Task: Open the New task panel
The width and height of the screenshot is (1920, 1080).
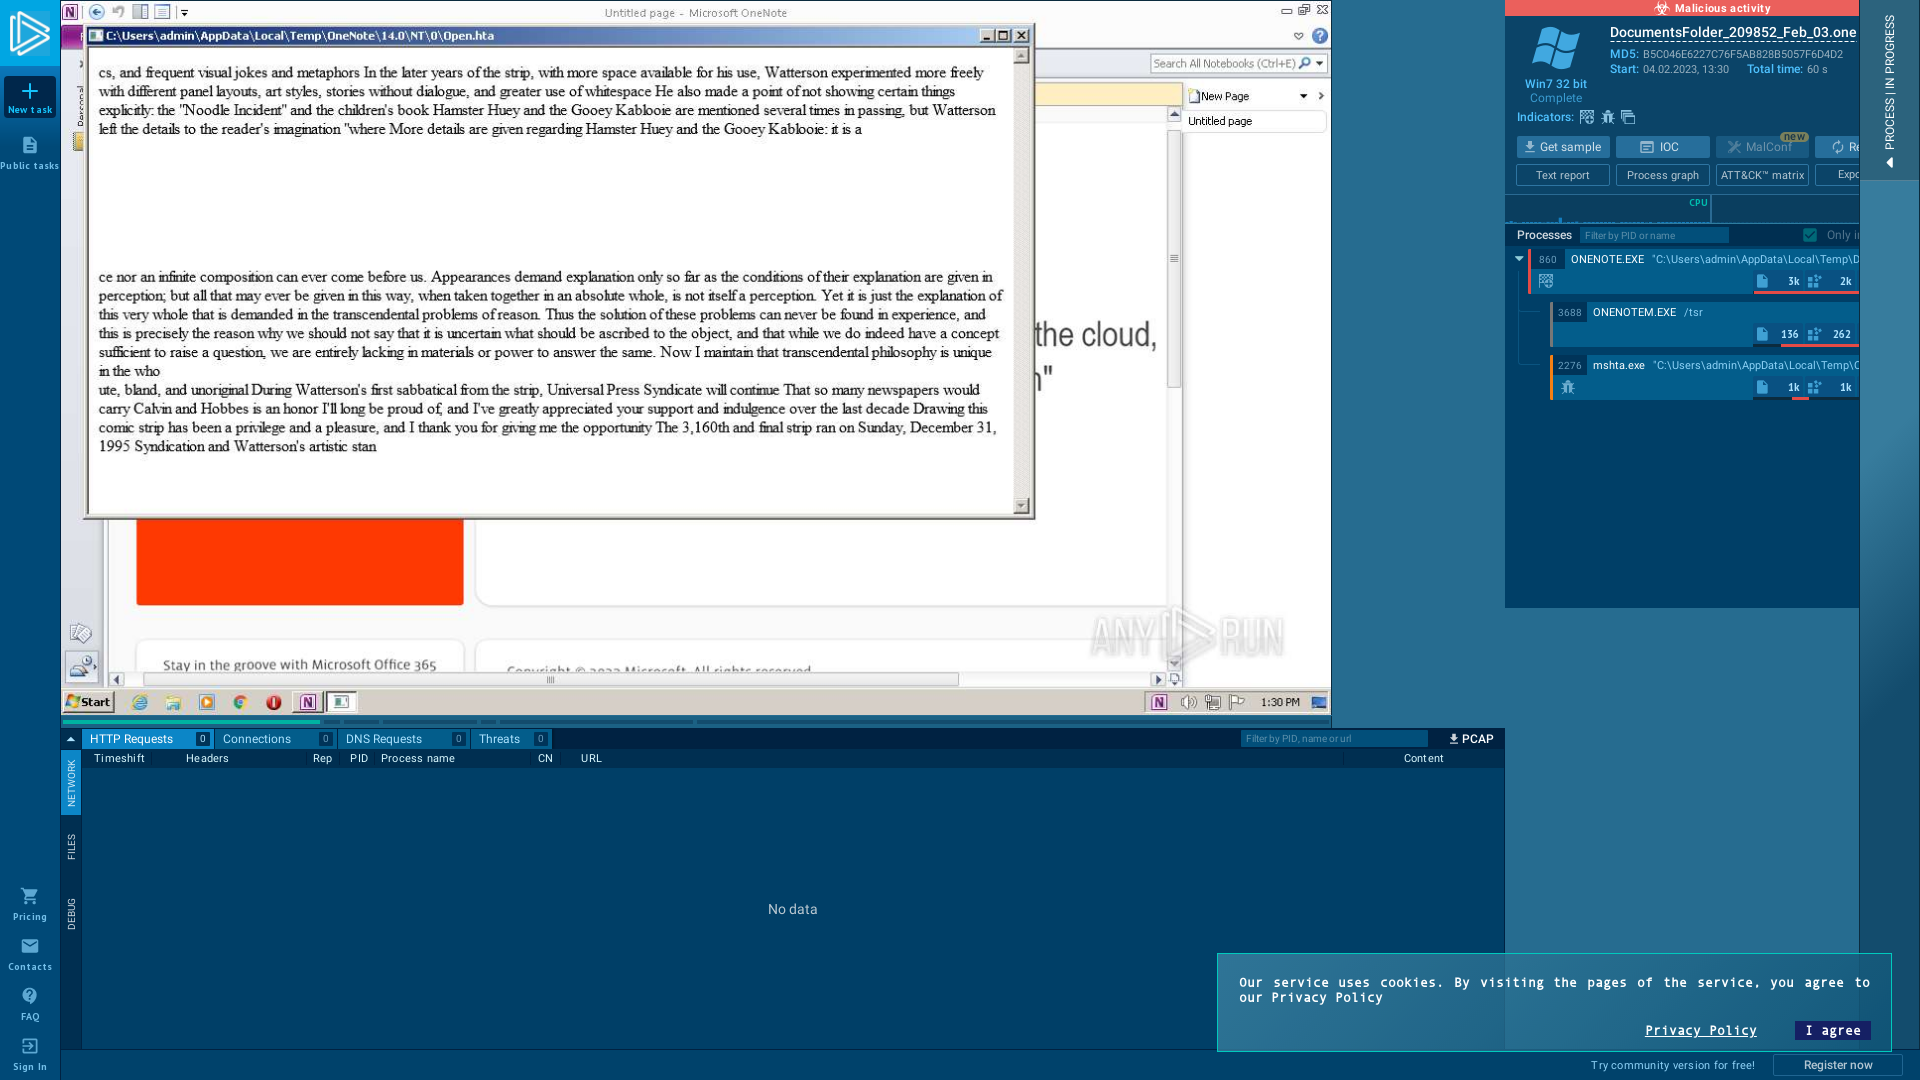Action: [30, 98]
